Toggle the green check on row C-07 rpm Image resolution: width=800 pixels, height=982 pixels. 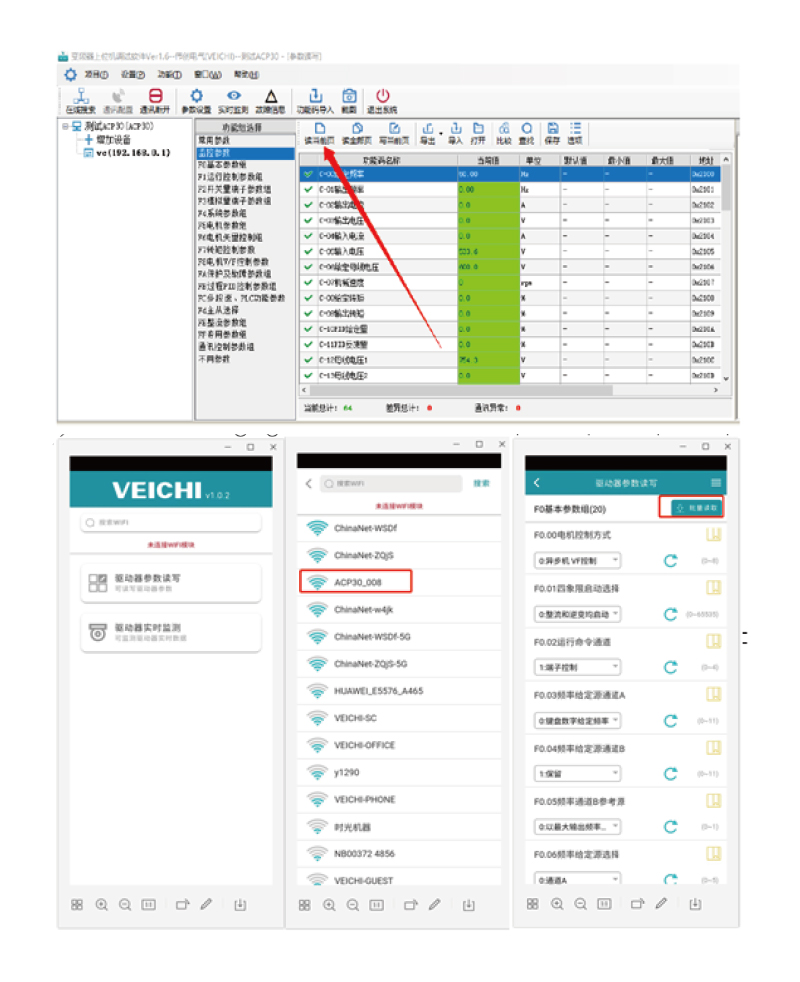[x=308, y=282]
